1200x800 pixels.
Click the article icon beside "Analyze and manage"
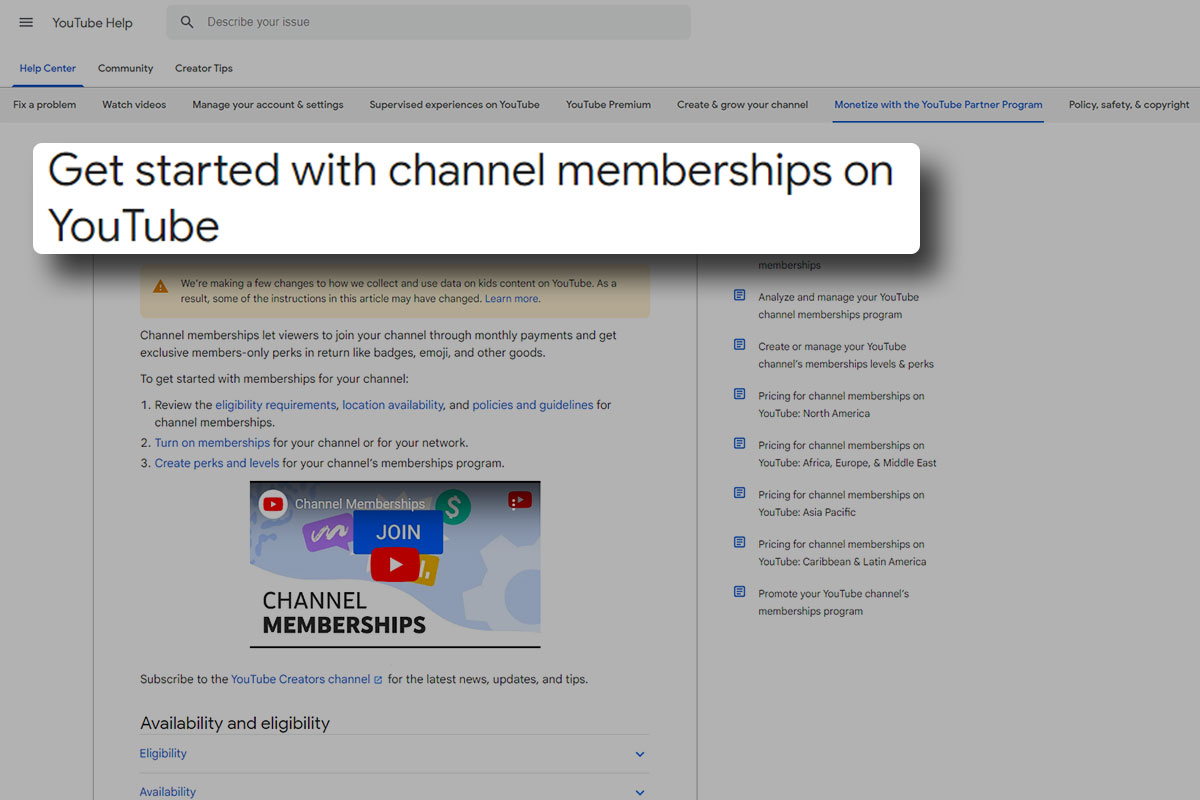coord(738,295)
